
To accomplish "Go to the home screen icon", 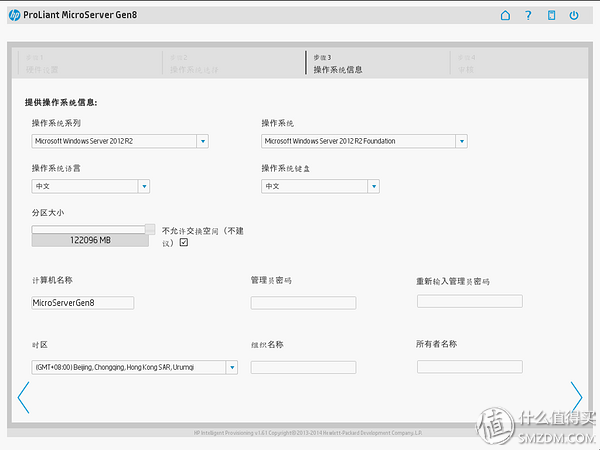I will [x=505, y=15].
